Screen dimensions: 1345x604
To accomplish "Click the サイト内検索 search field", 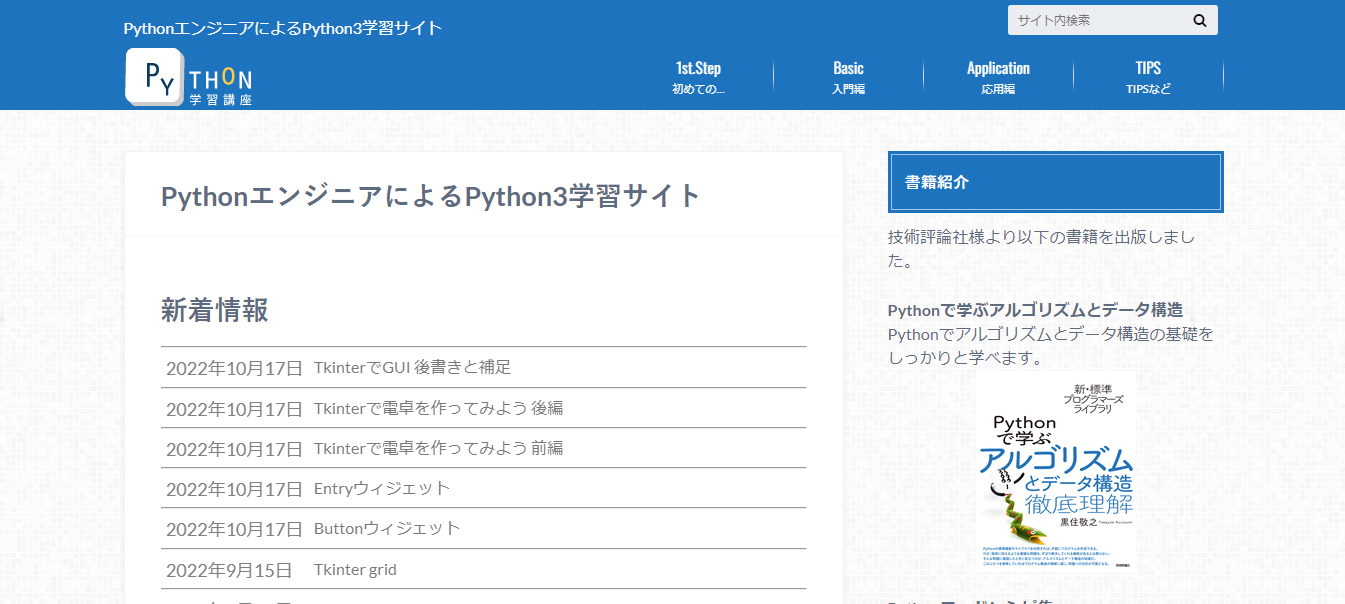I will (1095, 20).
